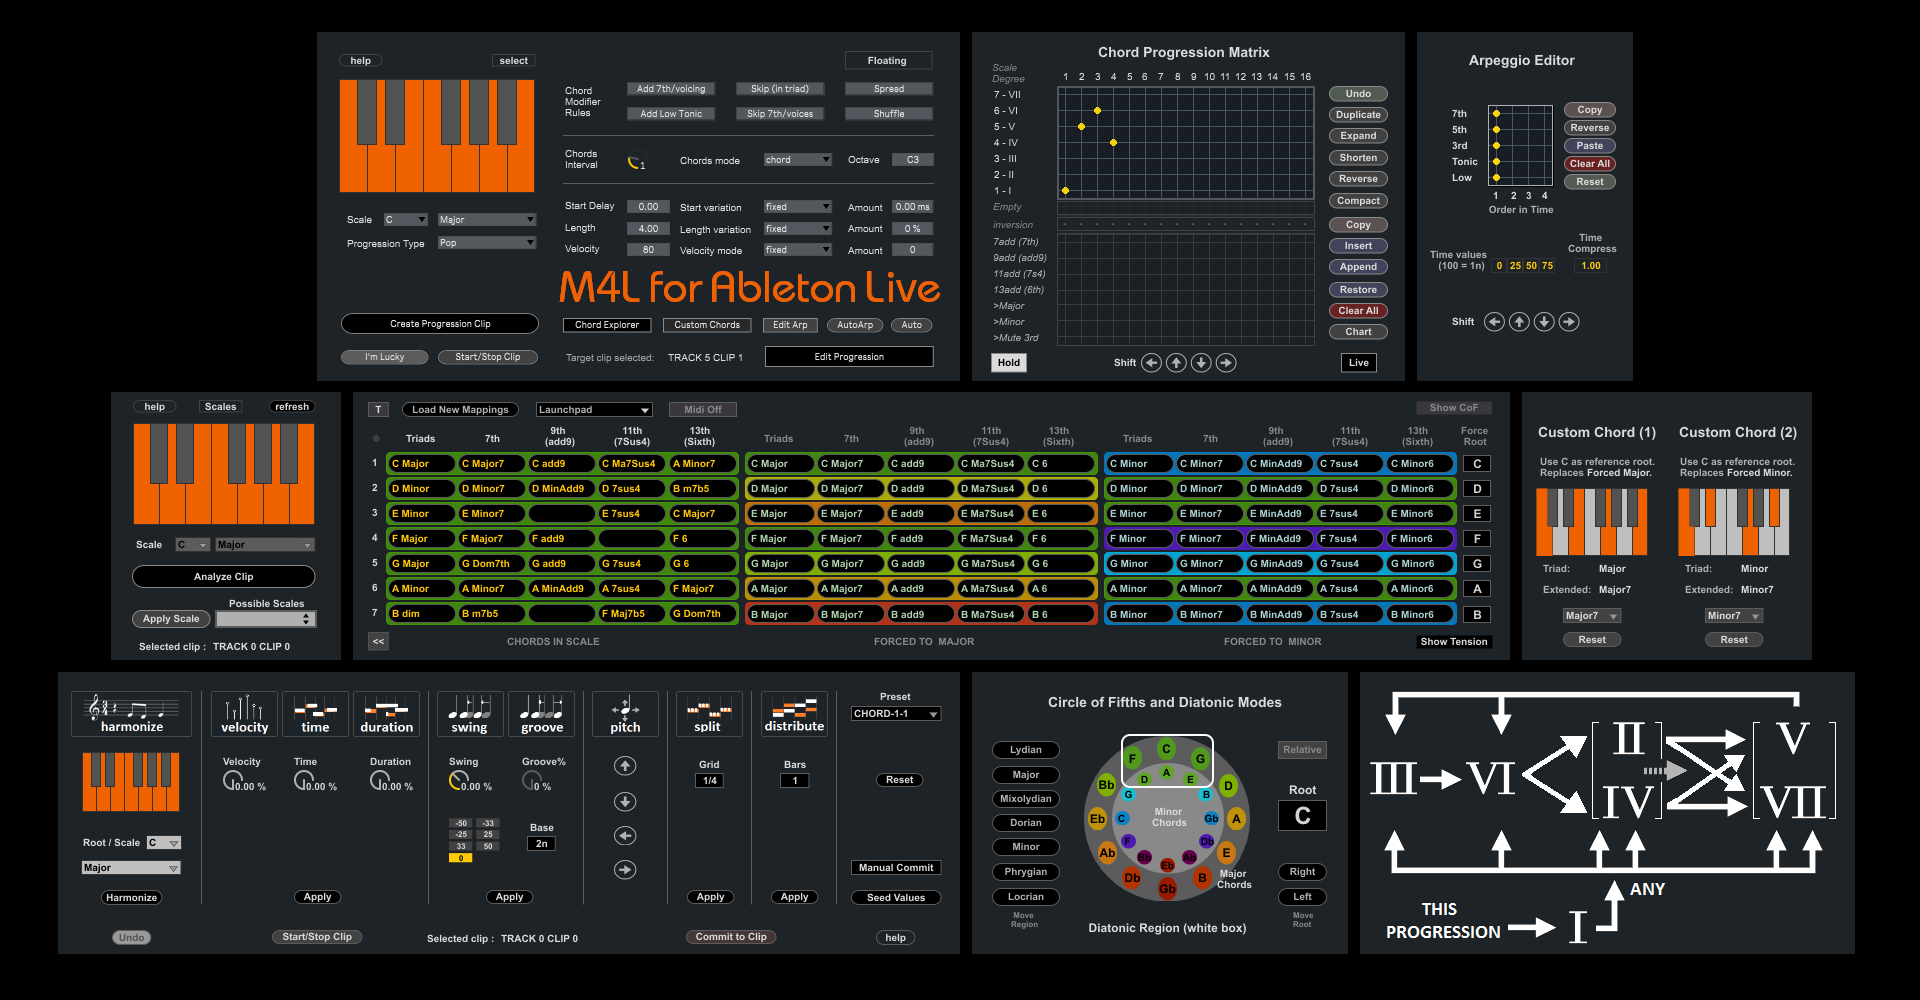The height and width of the screenshot is (1000, 1920).
Task: Click shift right arrow in Arpeggio Editor
Action: [1569, 322]
